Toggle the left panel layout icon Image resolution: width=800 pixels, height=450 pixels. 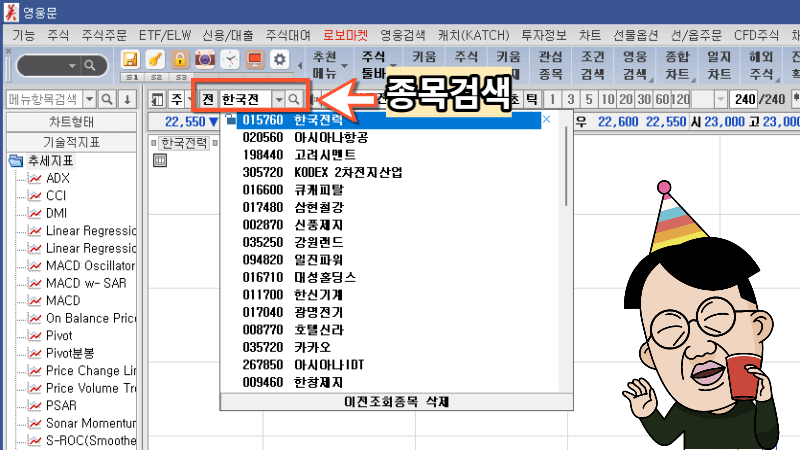158,99
